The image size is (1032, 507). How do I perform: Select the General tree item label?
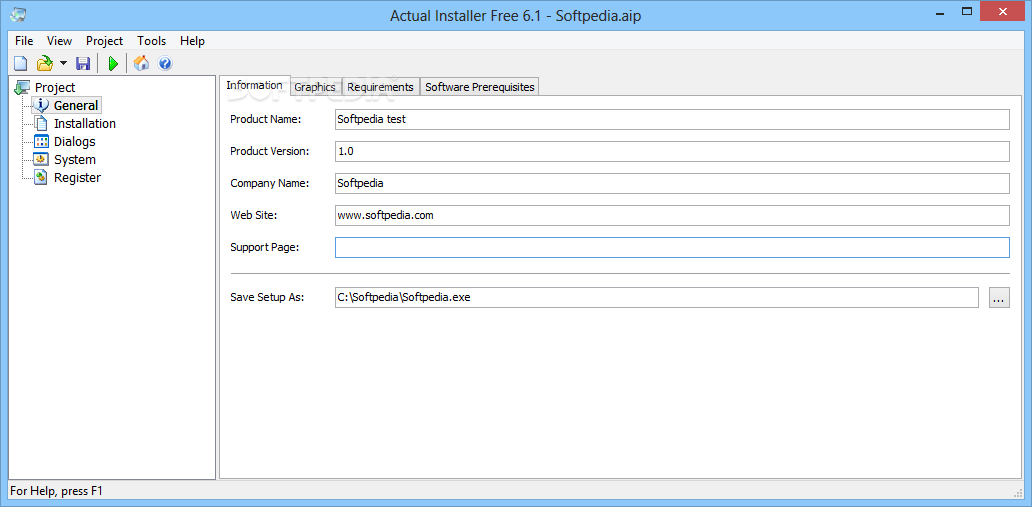pos(76,105)
